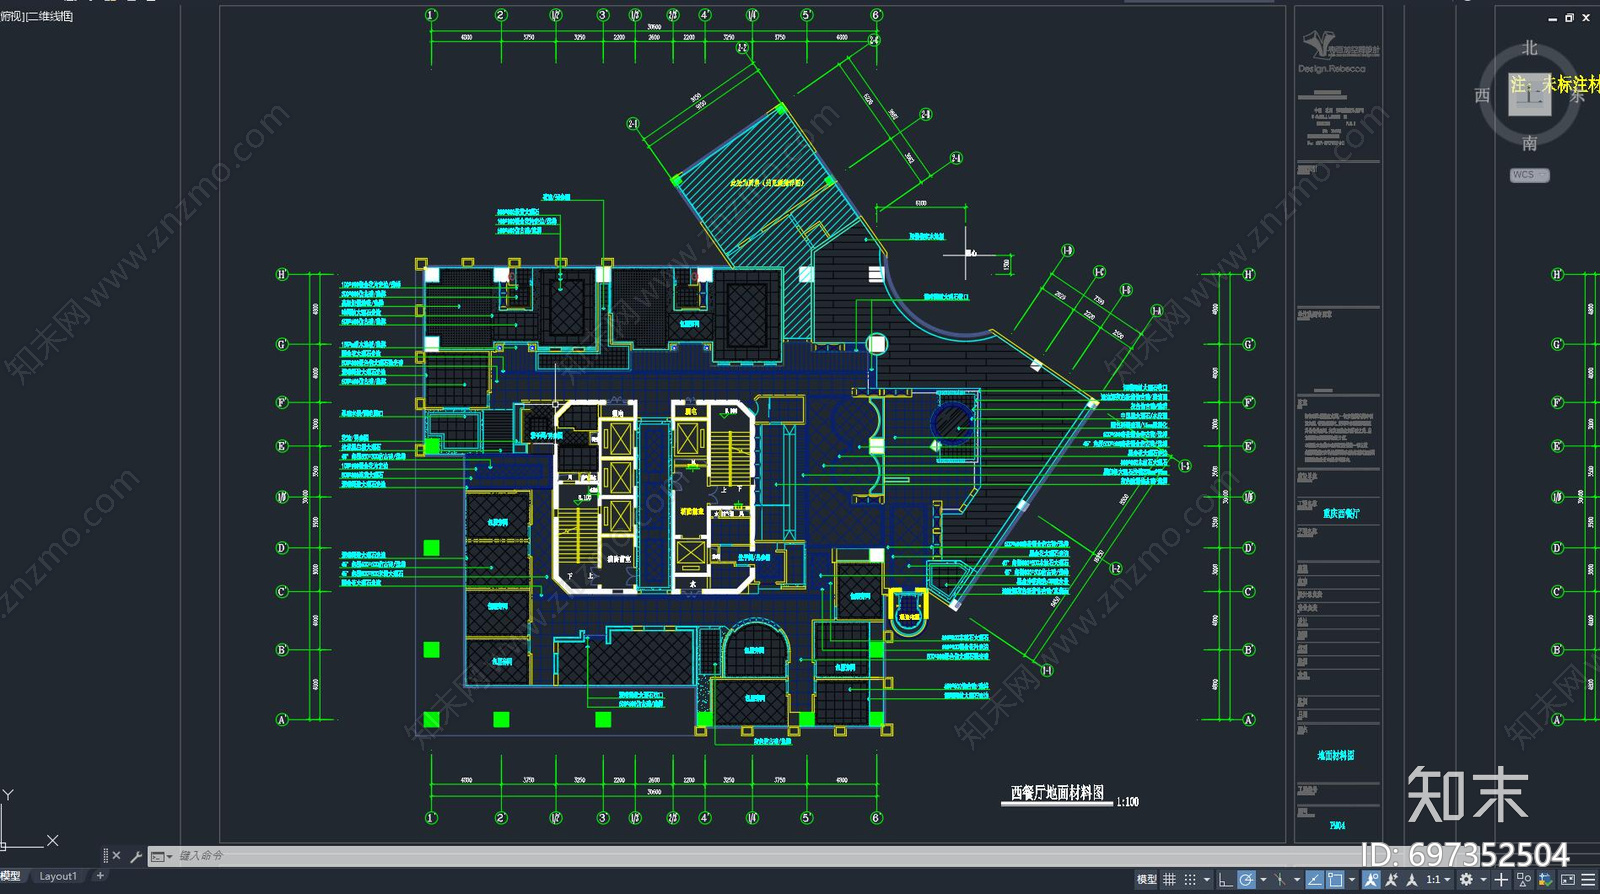1600x894 pixels.
Task: Open polar tracking angle dropdown arrow
Action: tap(1263, 880)
